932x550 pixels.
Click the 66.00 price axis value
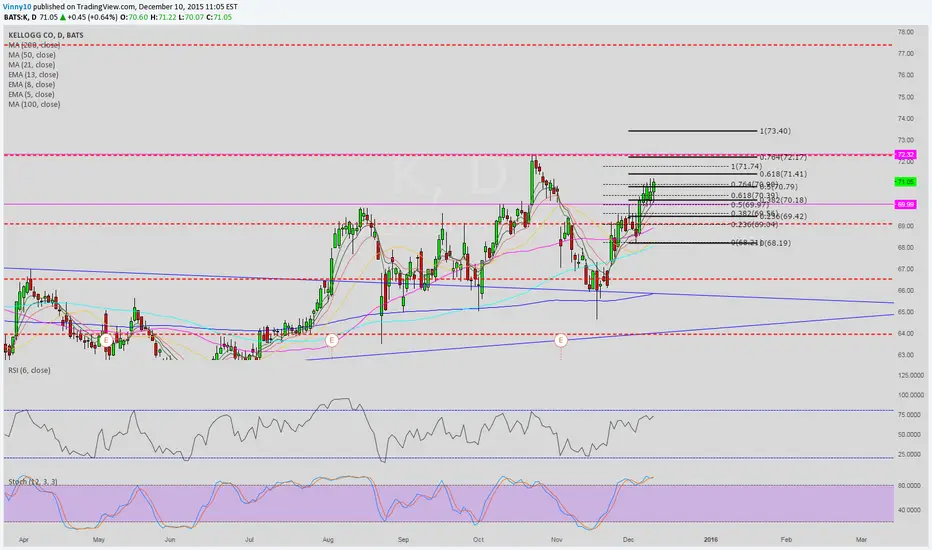(x=906, y=291)
